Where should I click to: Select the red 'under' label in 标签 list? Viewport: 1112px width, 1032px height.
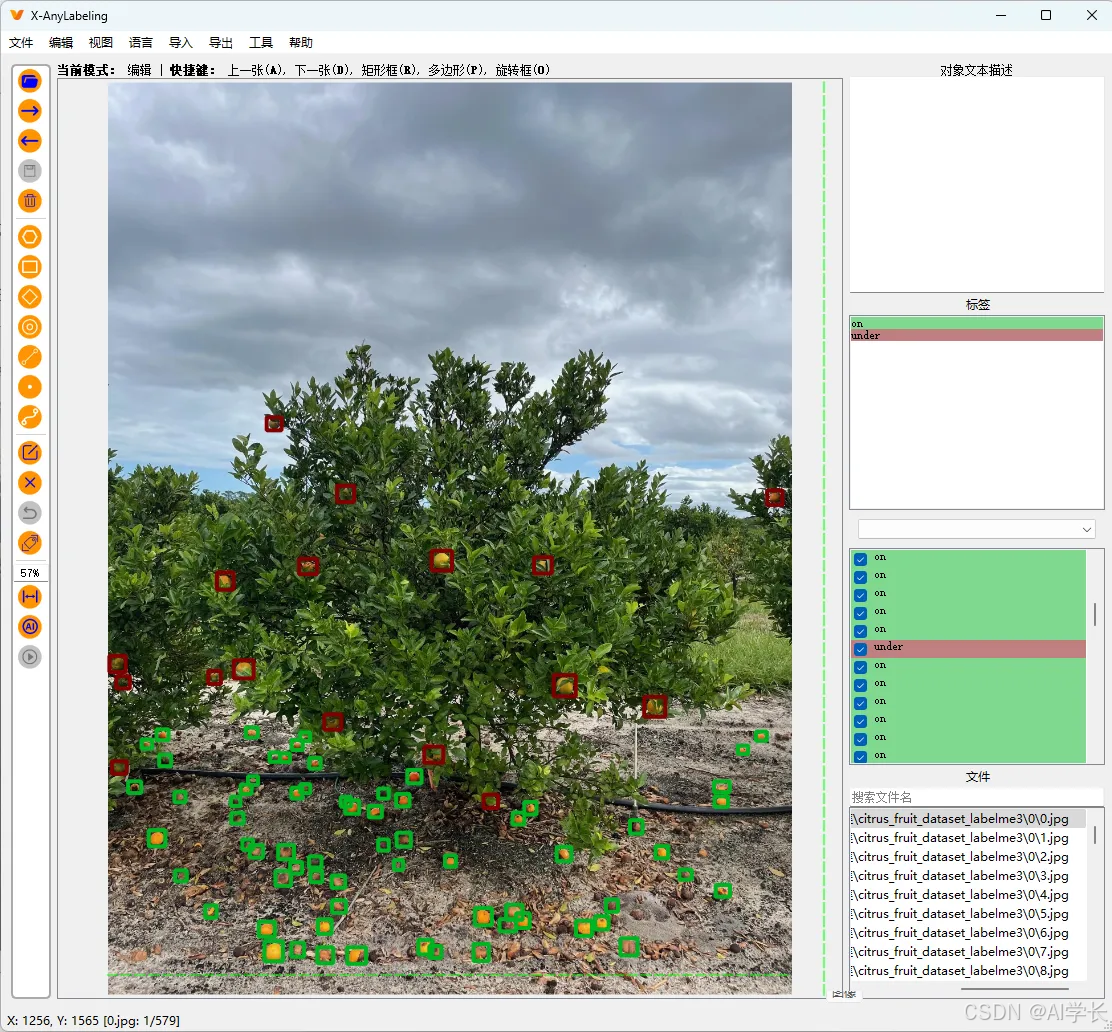[x=976, y=335]
